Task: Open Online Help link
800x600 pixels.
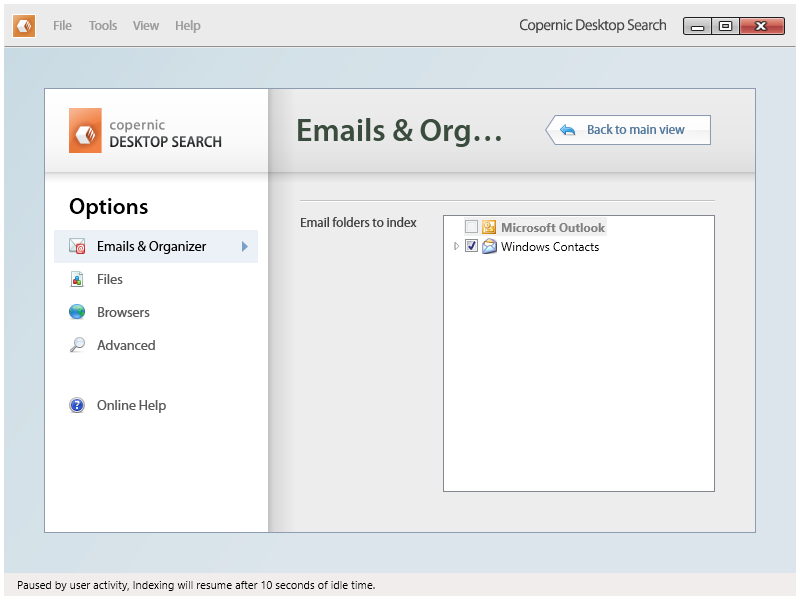Action: 131,405
